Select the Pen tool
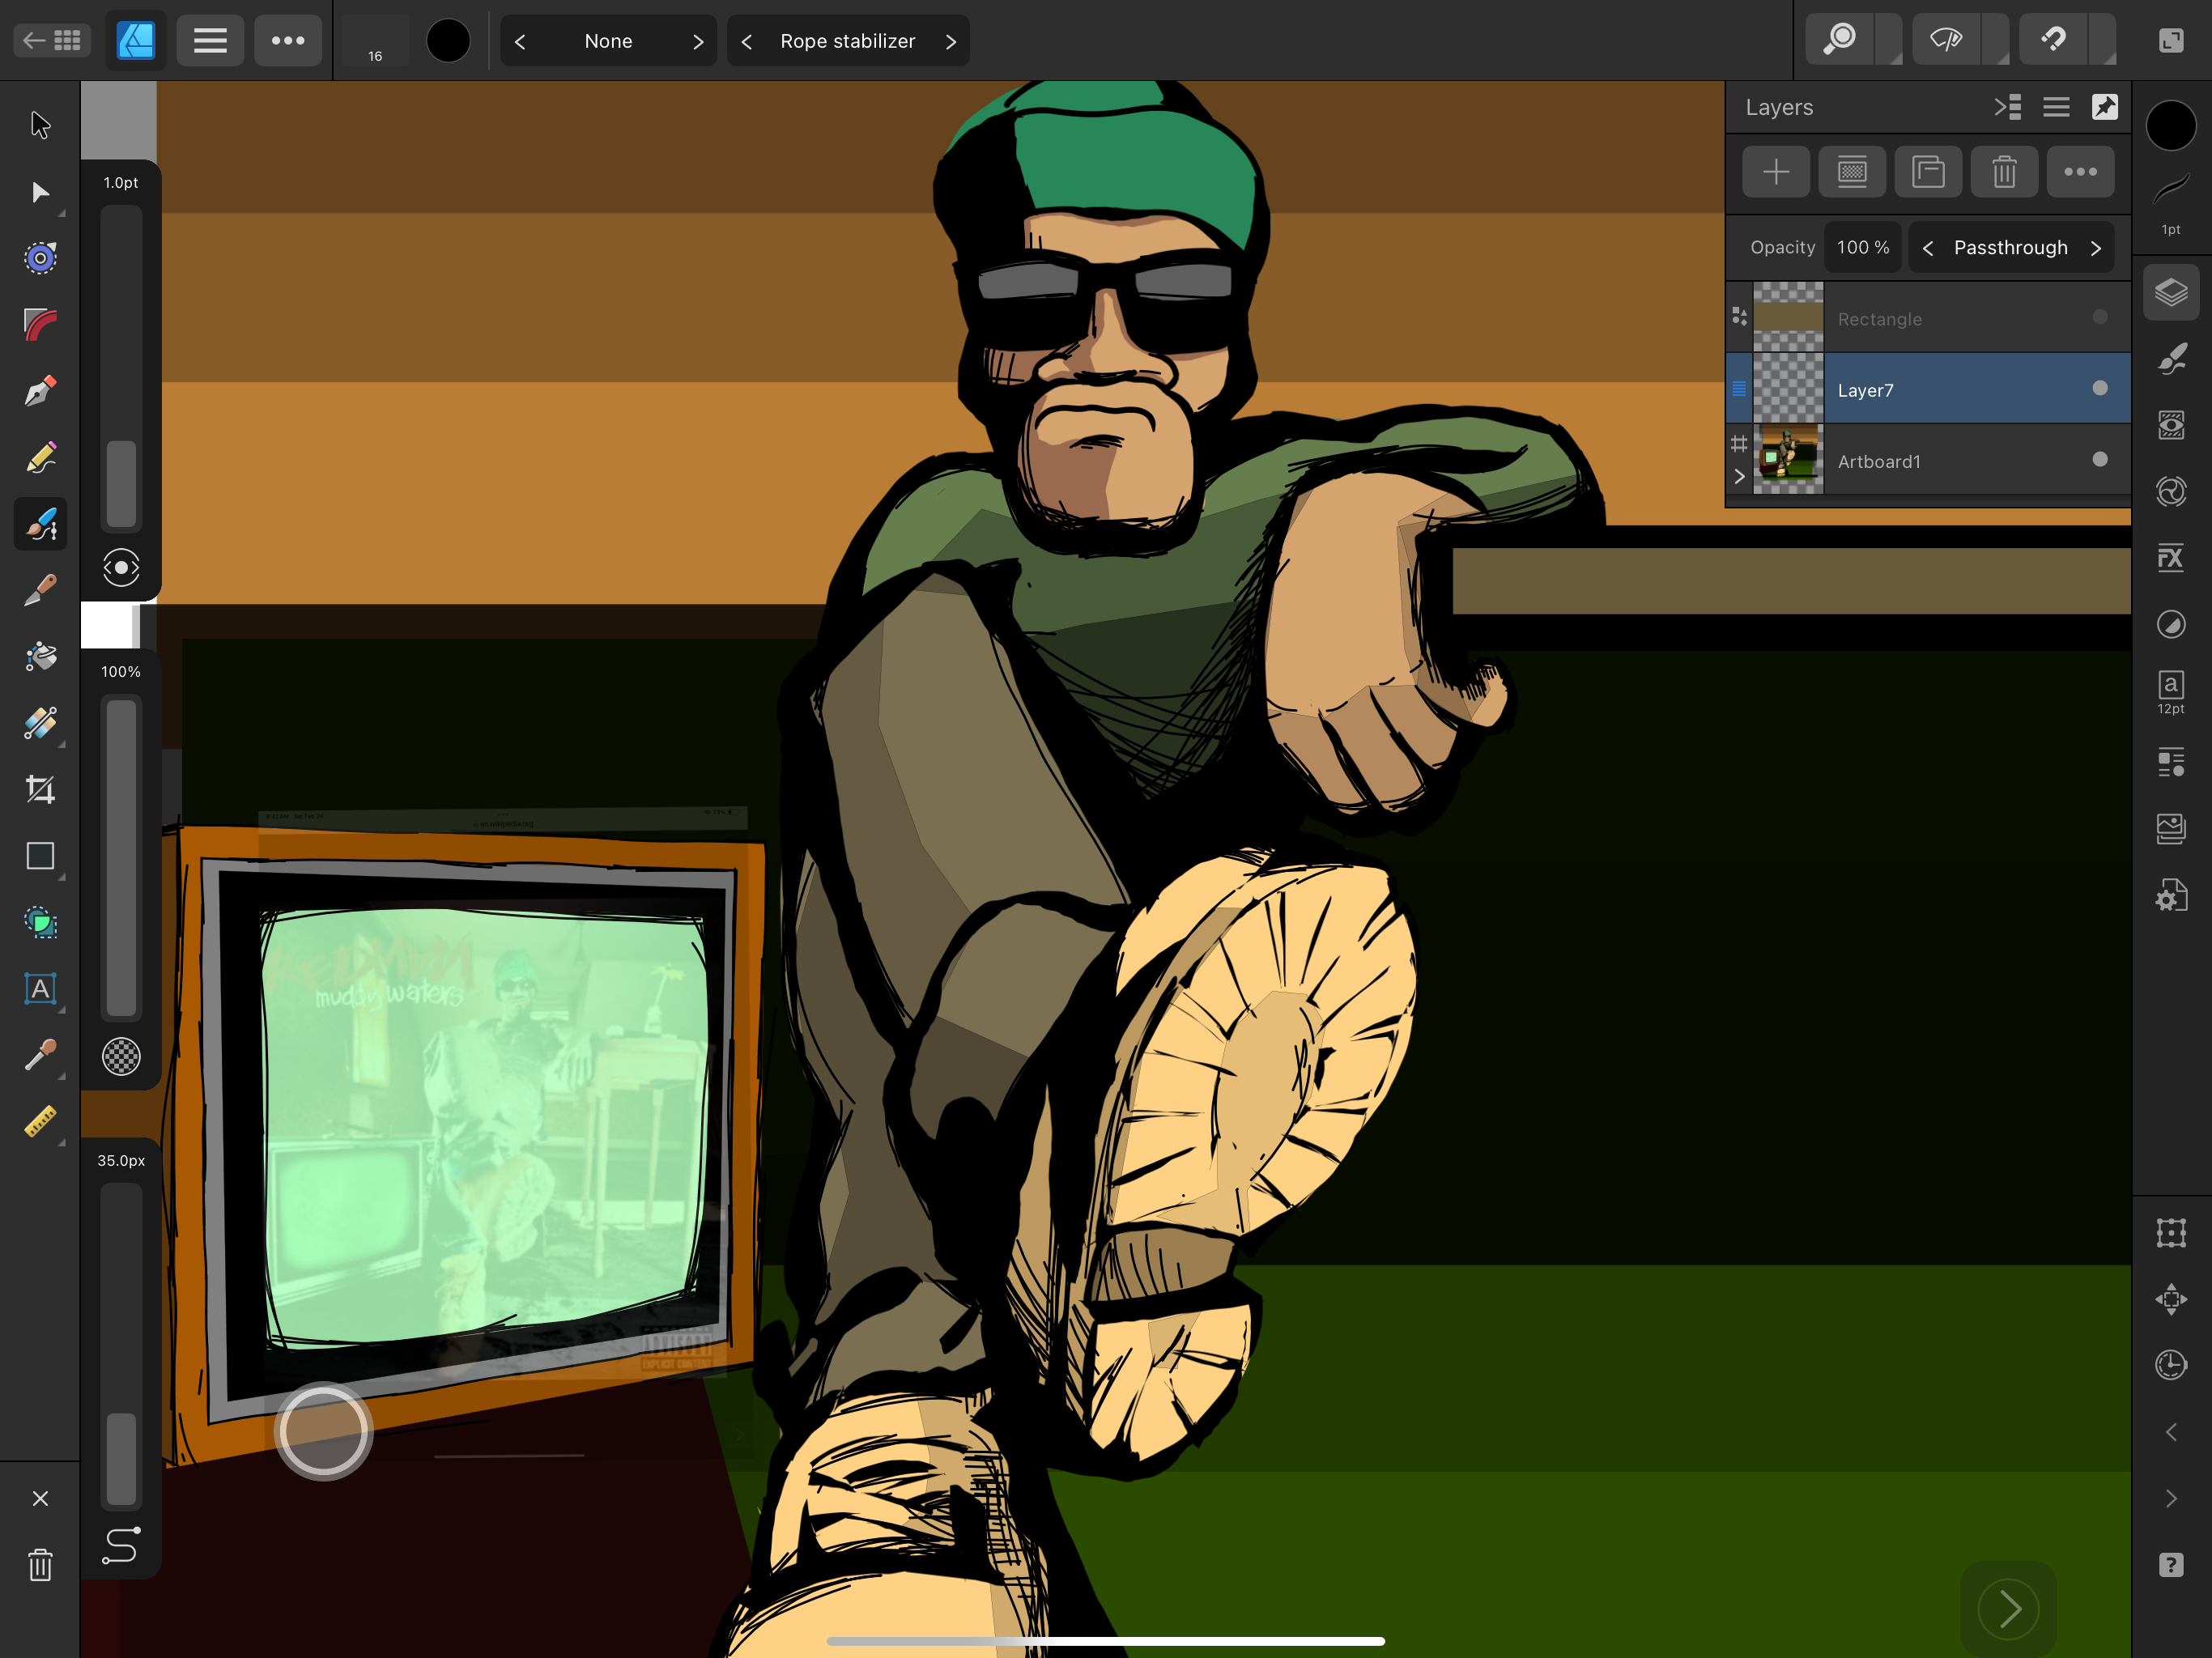The width and height of the screenshot is (2212, 1658). (x=40, y=391)
